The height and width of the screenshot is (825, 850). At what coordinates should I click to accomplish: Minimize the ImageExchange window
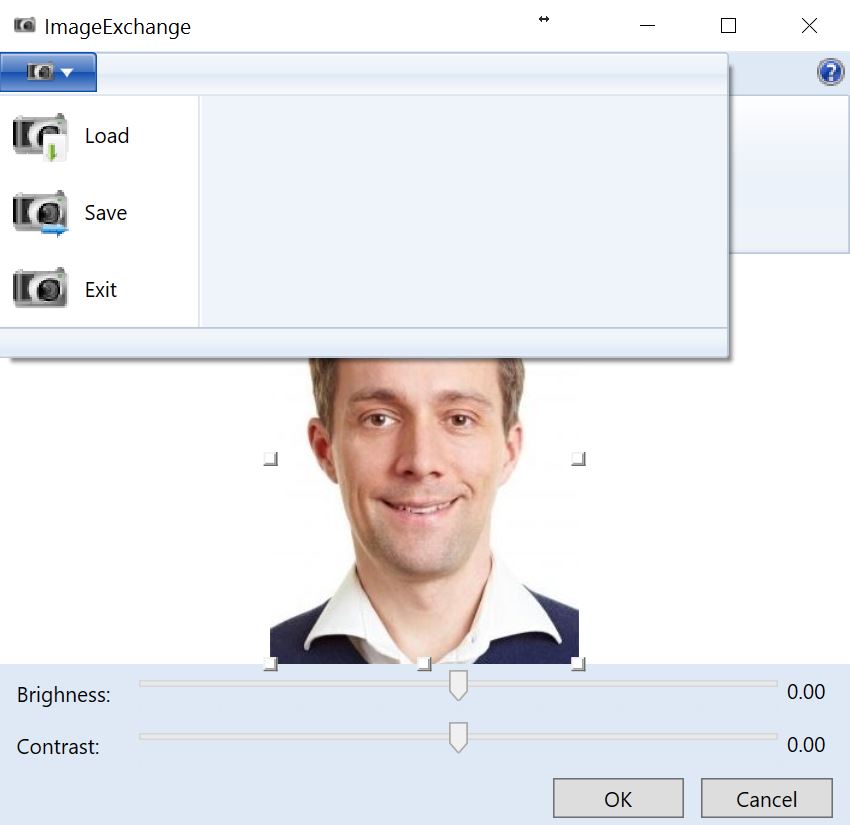(648, 26)
